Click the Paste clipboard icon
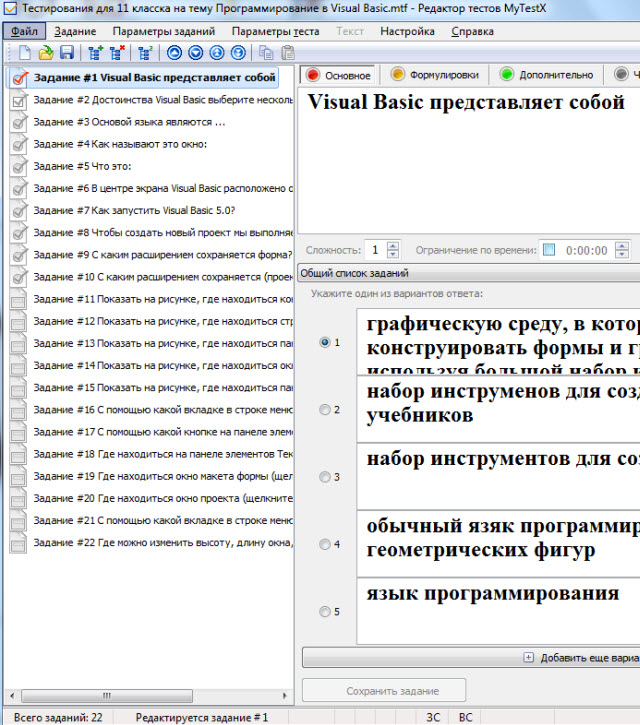Viewport: 640px width, 725px height. pos(288,53)
